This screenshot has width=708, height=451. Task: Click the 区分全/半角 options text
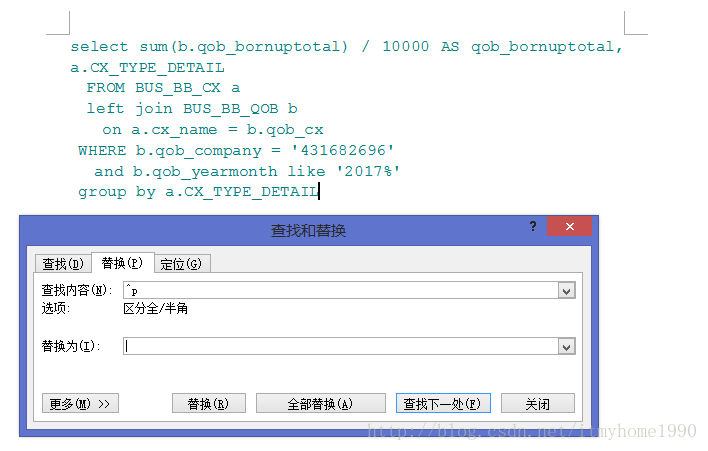155,309
